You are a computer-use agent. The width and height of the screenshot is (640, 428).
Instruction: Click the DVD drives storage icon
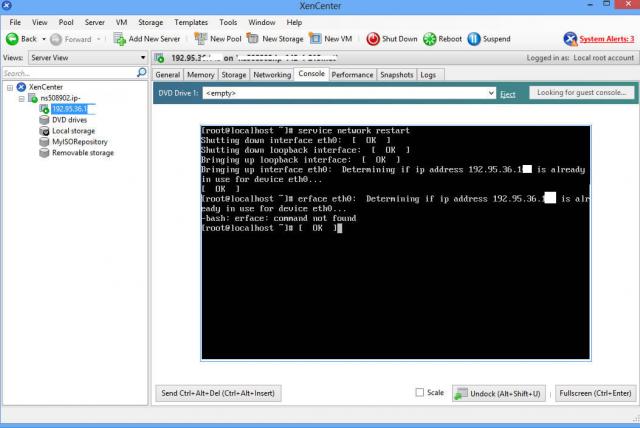pyautogui.click(x=44, y=120)
